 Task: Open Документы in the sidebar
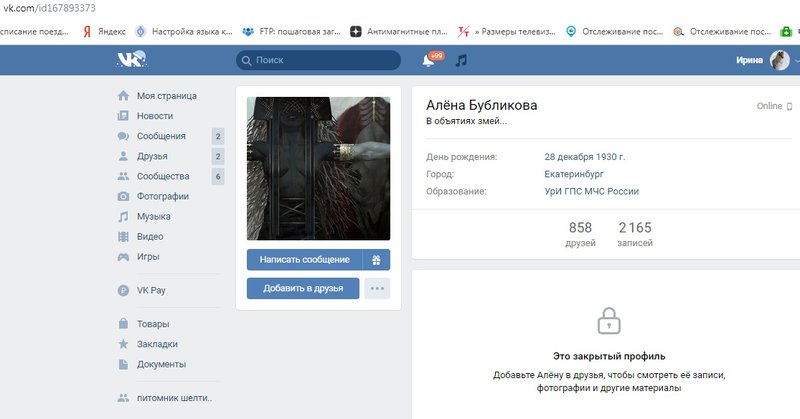[161, 364]
